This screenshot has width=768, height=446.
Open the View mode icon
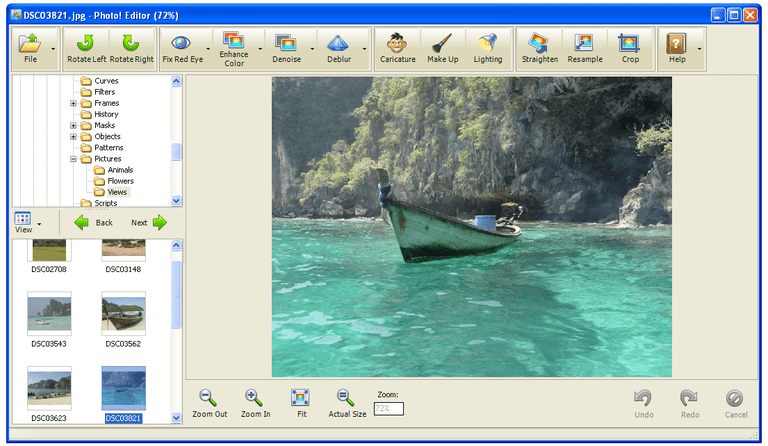tap(23, 223)
